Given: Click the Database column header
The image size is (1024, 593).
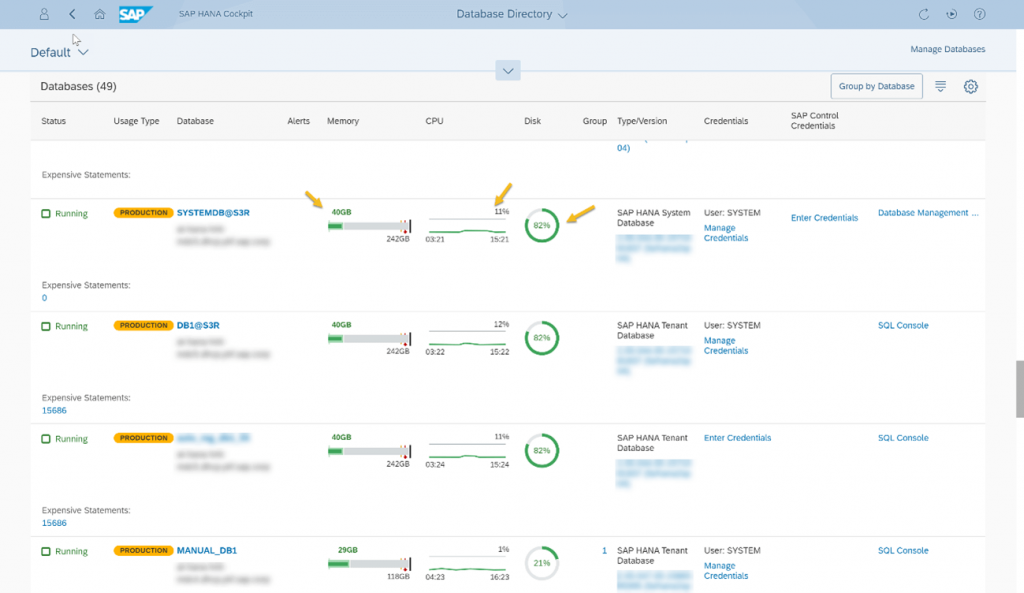Looking at the screenshot, I should (x=195, y=121).
